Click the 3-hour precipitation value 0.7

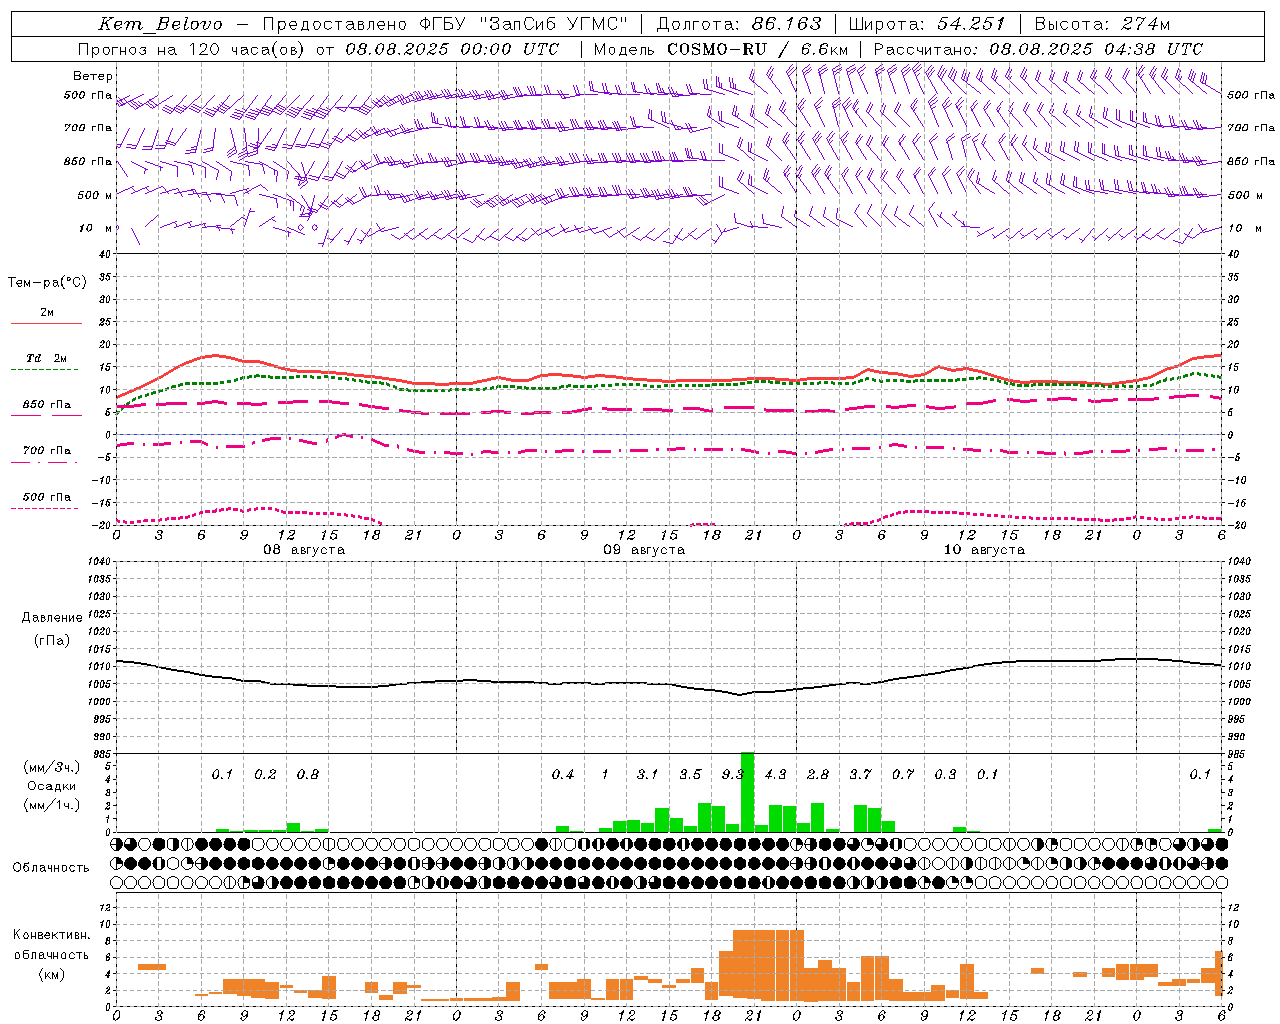pos(902,774)
